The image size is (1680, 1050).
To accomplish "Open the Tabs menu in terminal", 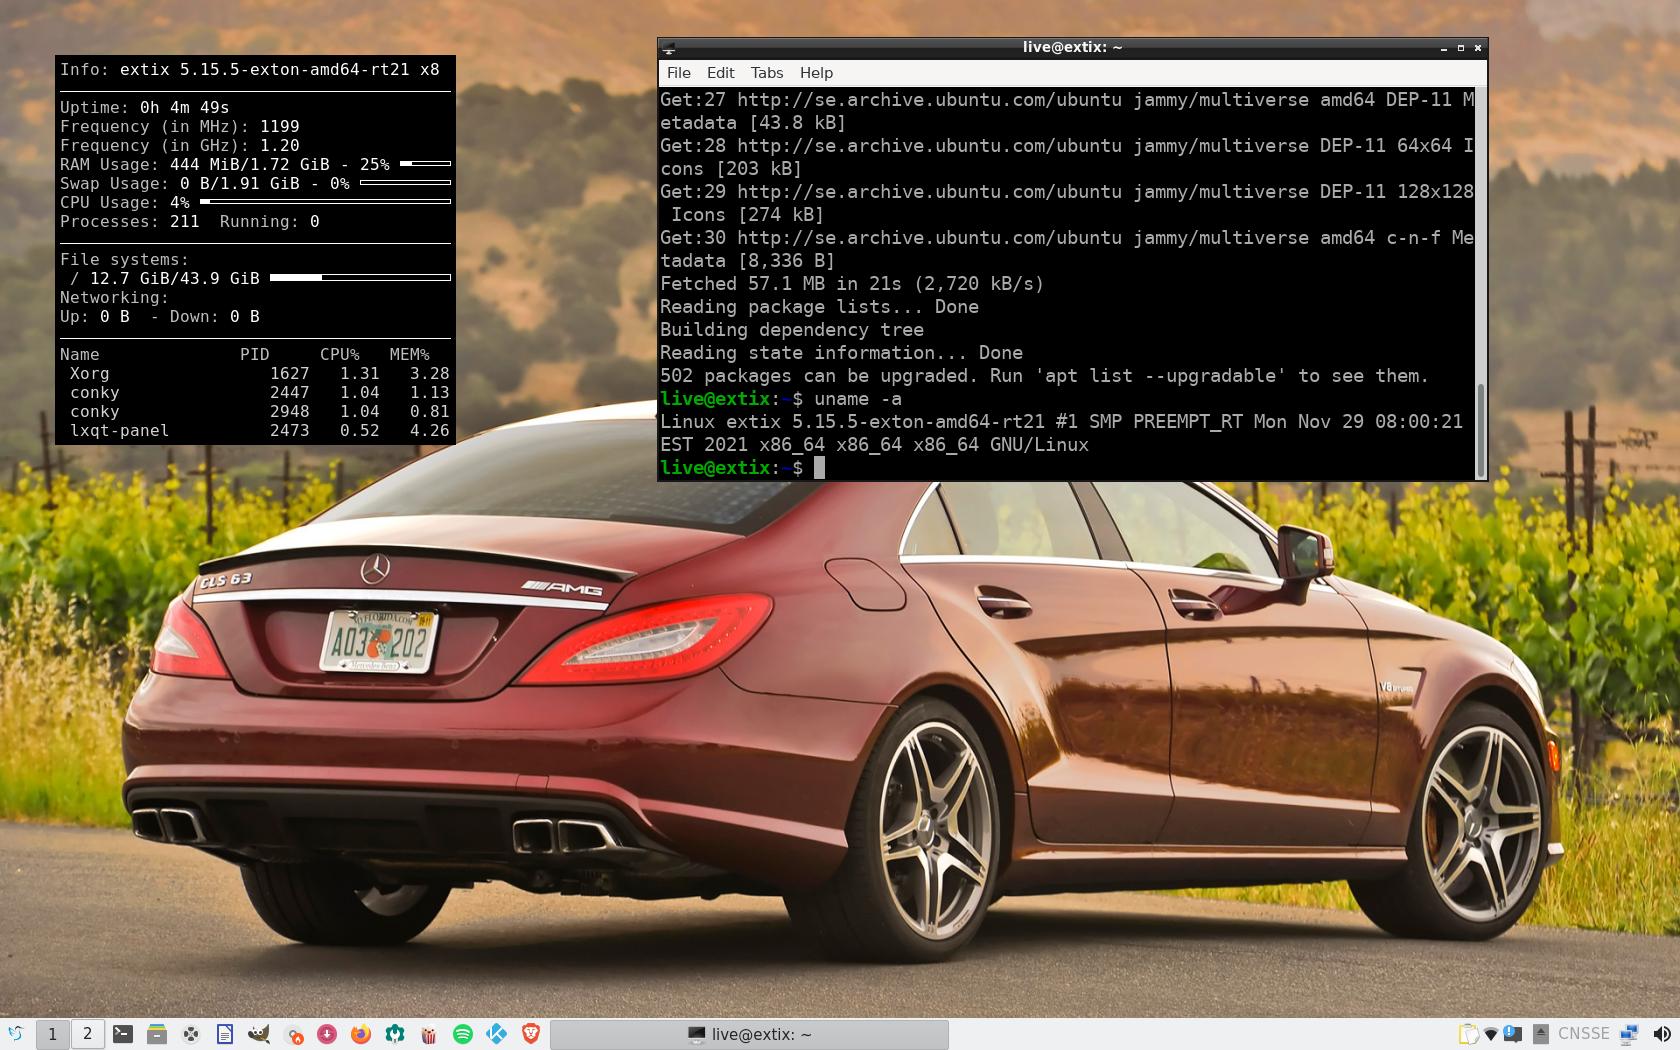I will click(x=767, y=73).
